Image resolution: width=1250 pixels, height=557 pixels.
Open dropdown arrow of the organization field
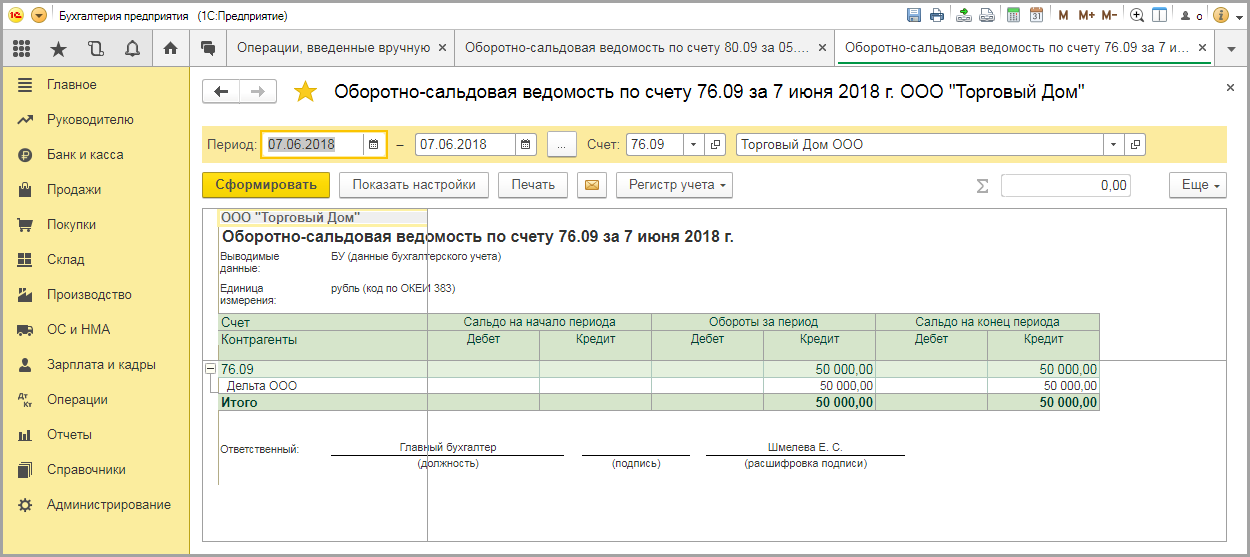coord(1114,144)
